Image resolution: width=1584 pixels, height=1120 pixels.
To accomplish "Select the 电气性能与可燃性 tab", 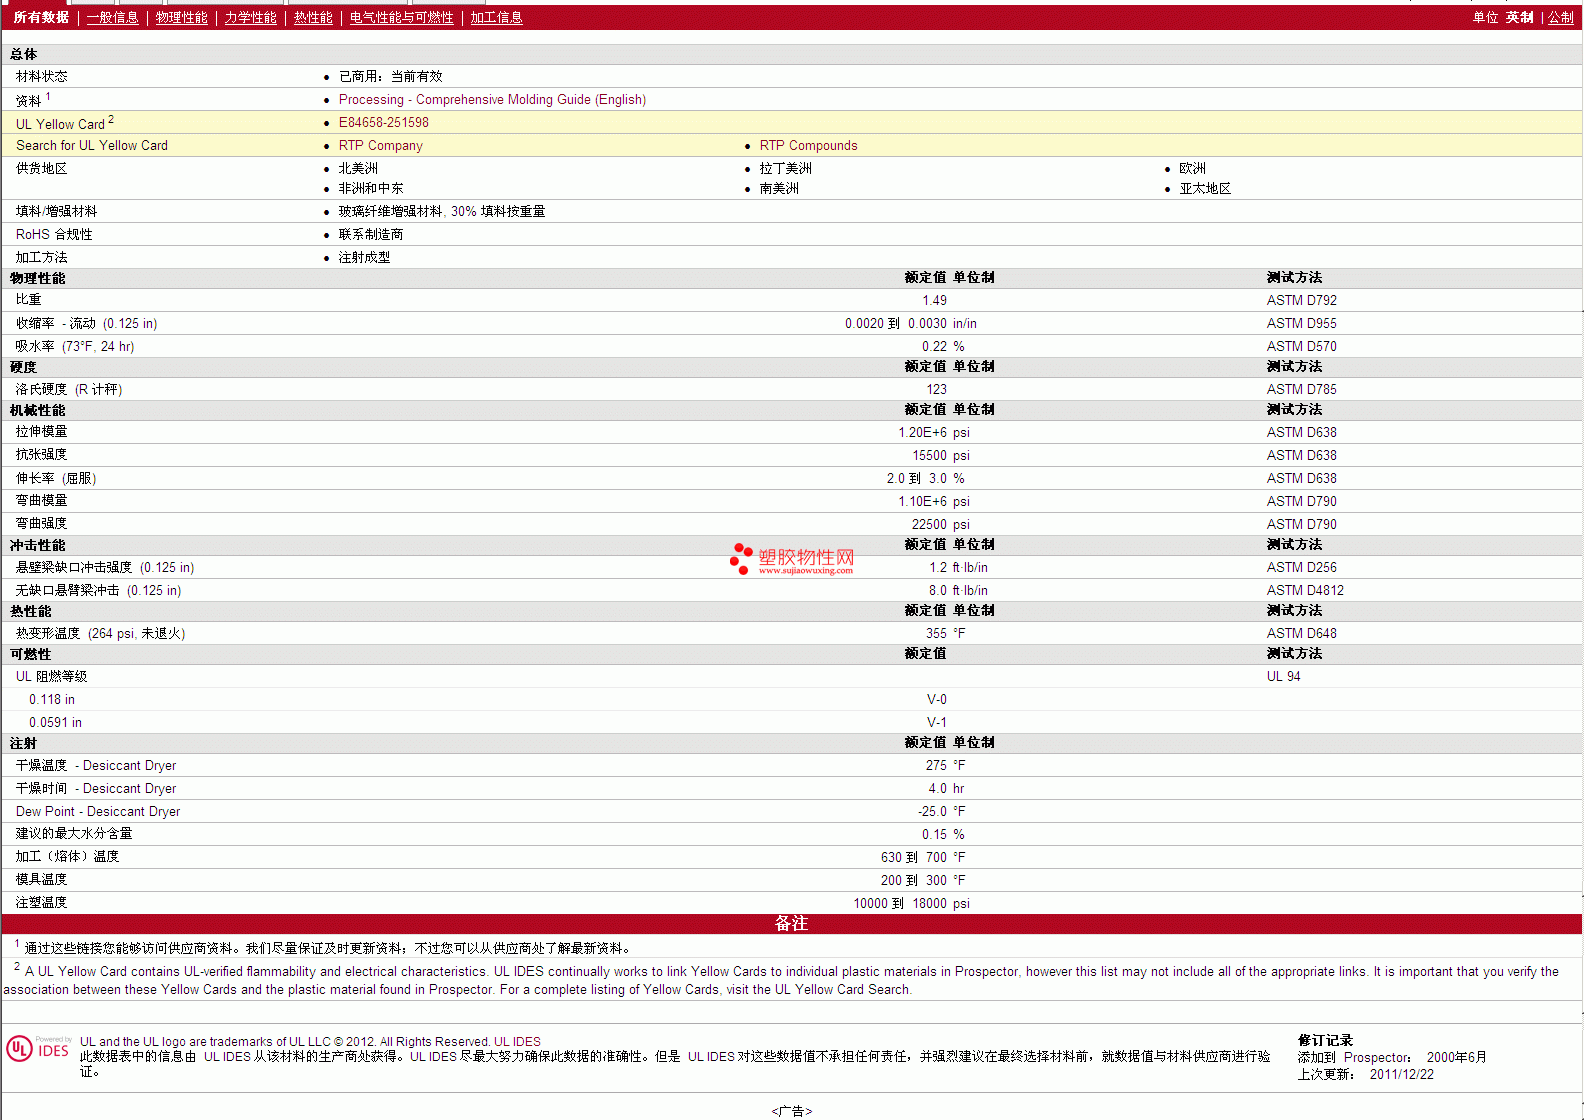I will pos(401,18).
